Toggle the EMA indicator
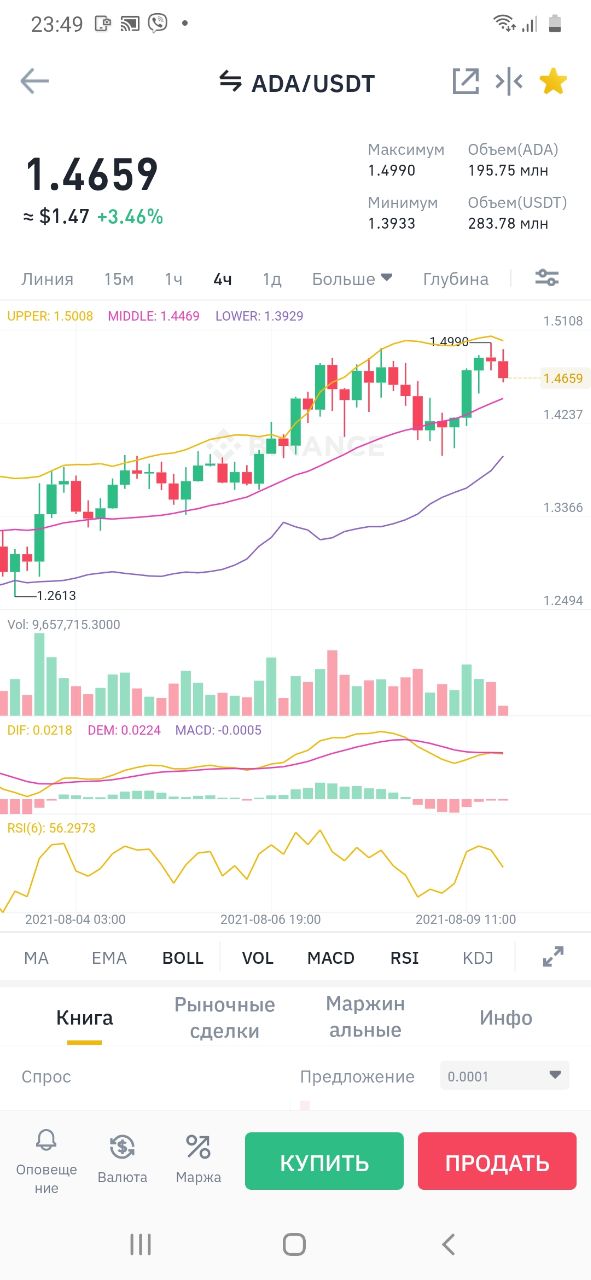This screenshot has height=1280, width=591. (x=109, y=958)
